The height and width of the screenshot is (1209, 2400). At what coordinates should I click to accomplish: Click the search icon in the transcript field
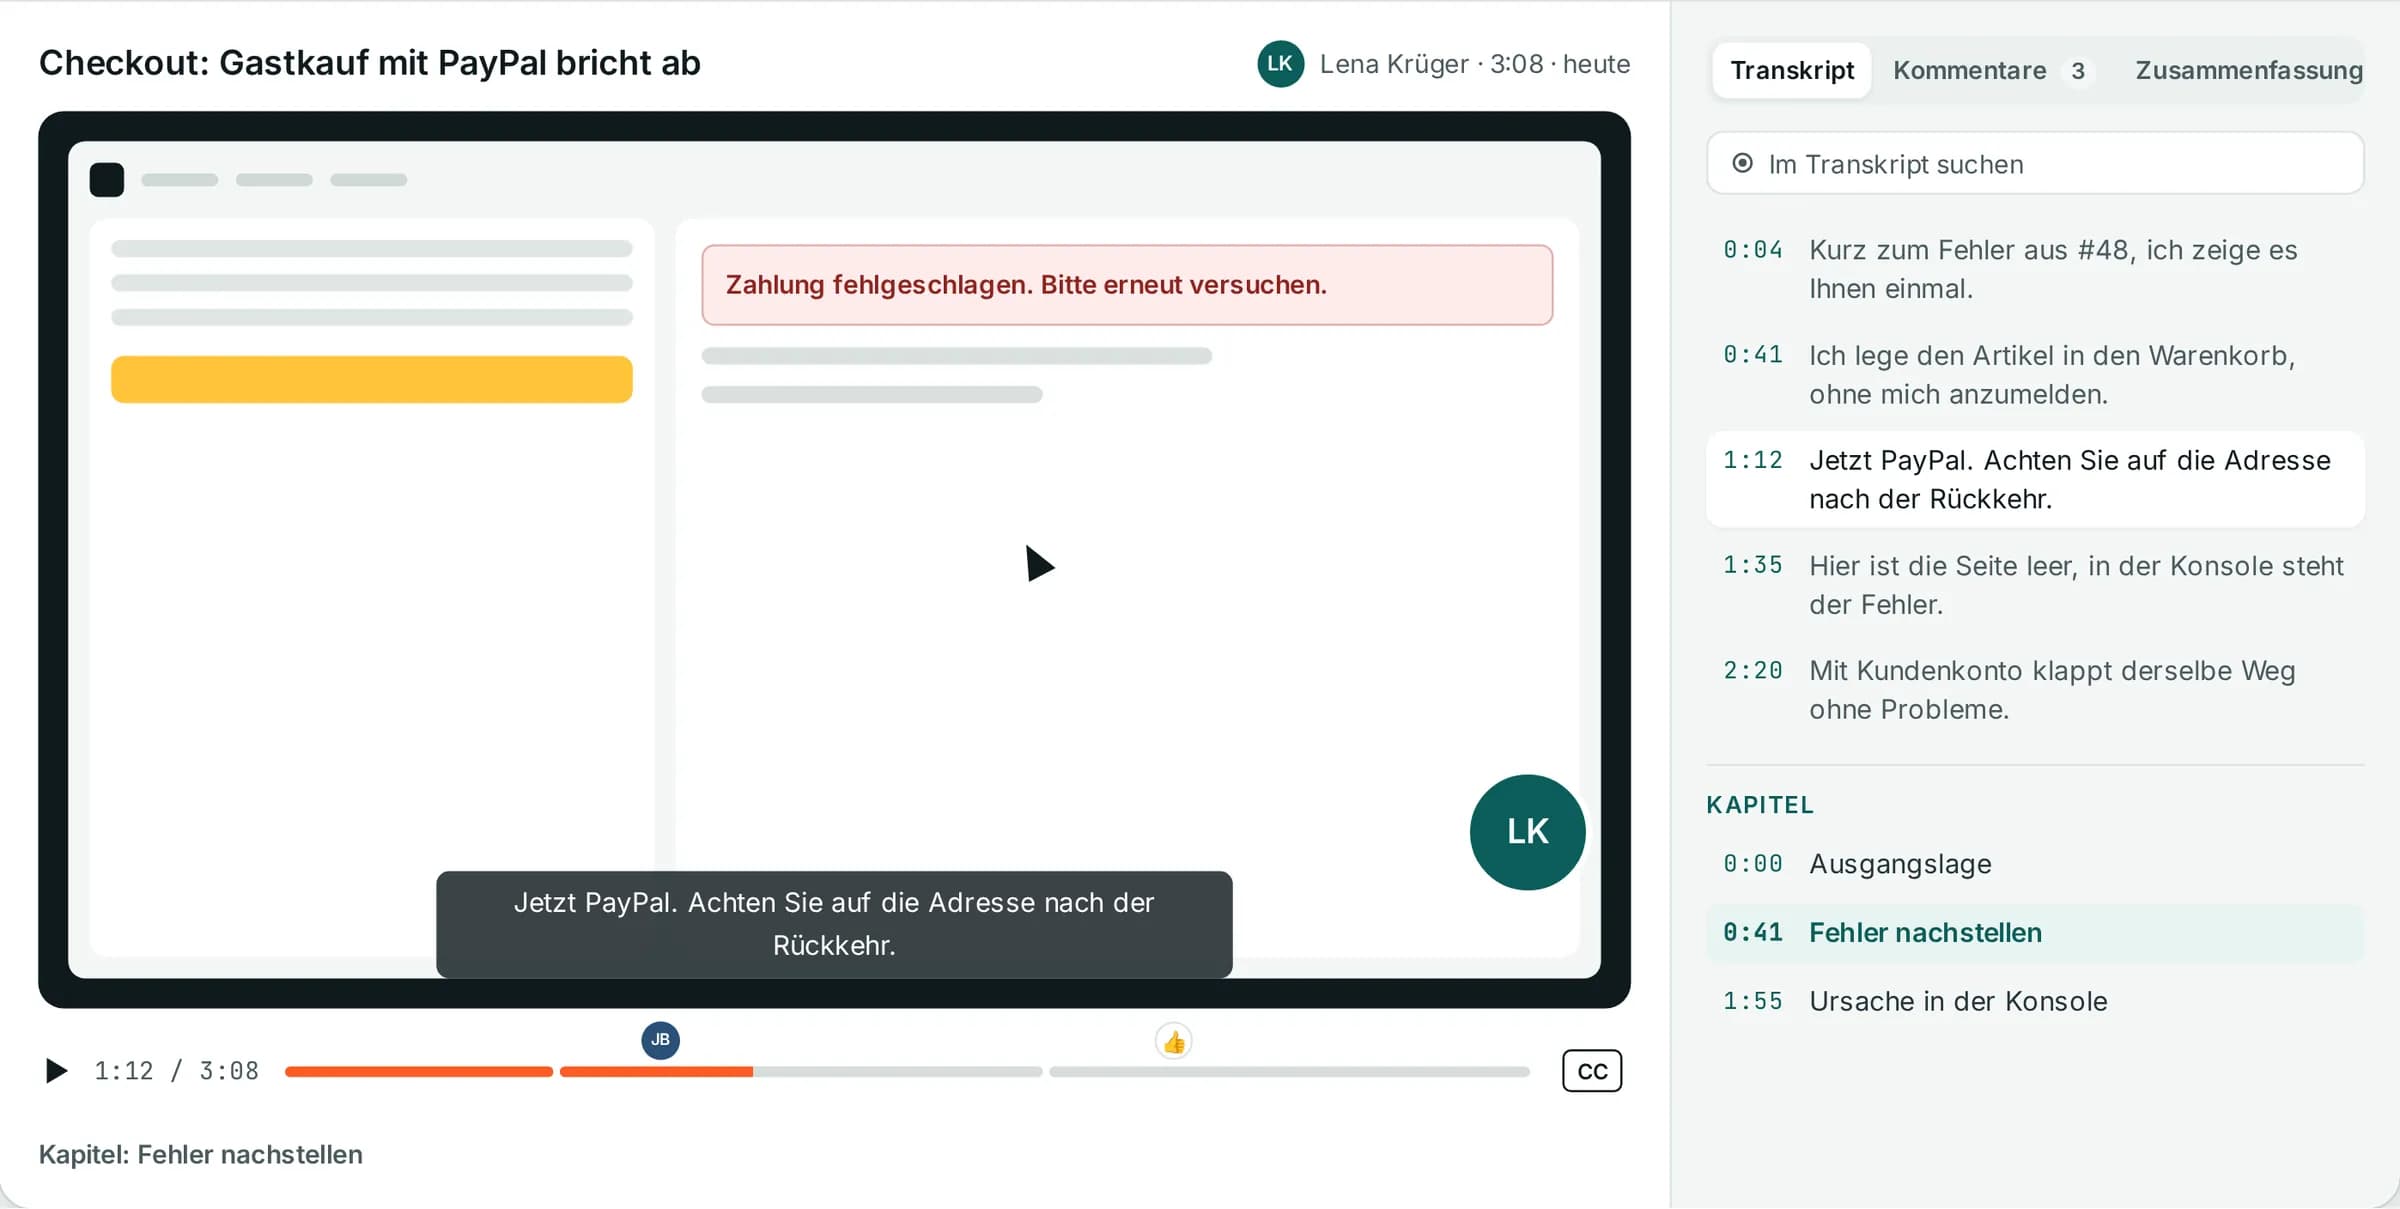(x=1742, y=163)
